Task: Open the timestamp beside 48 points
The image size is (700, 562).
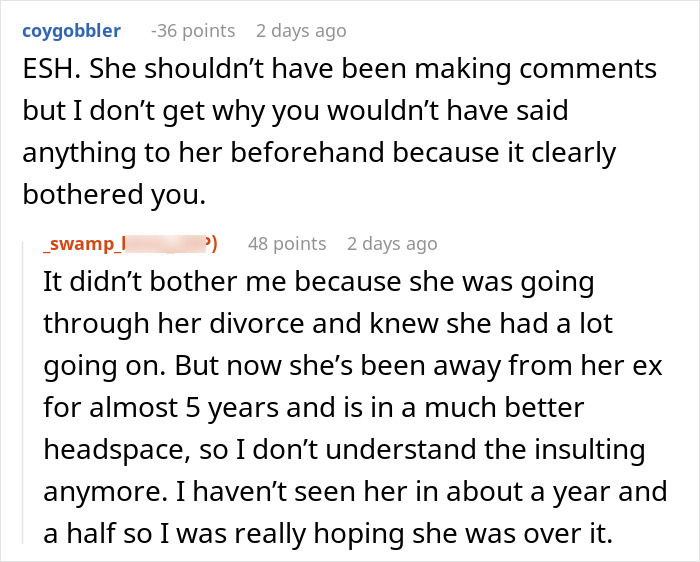Action: (392, 244)
